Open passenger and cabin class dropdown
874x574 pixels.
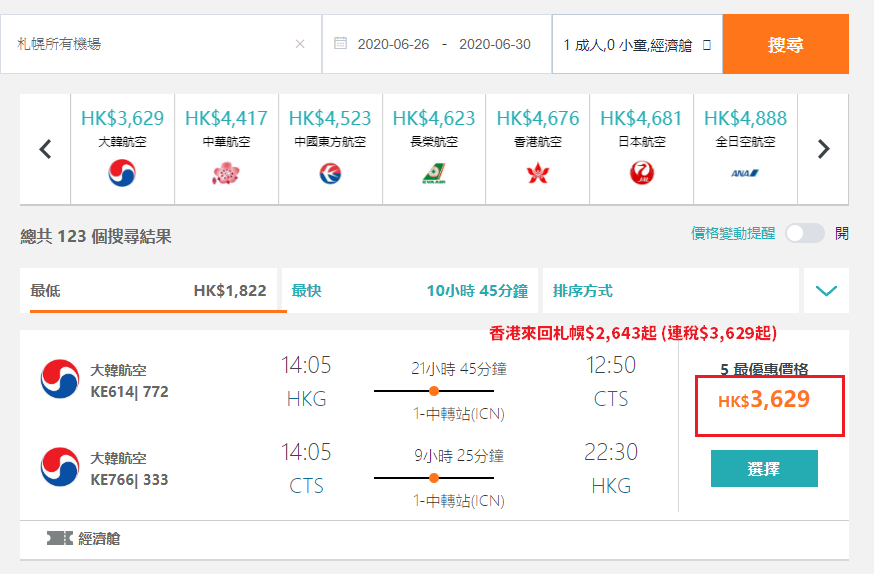pyautogui.click(x=637, y=45)
